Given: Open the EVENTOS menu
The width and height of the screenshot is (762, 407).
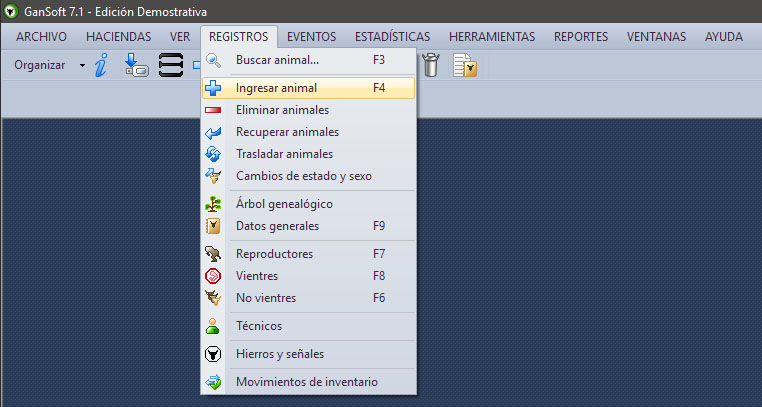Looking at the screenshot, I should click(x=312, y=36).
